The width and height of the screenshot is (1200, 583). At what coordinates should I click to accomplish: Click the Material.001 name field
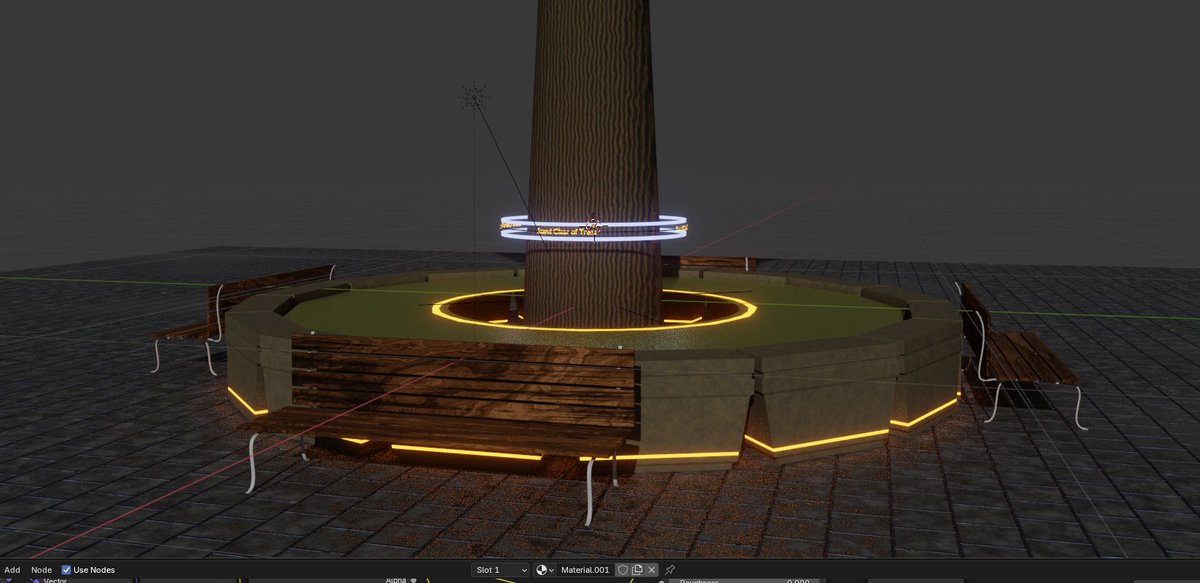click(585, 570)
